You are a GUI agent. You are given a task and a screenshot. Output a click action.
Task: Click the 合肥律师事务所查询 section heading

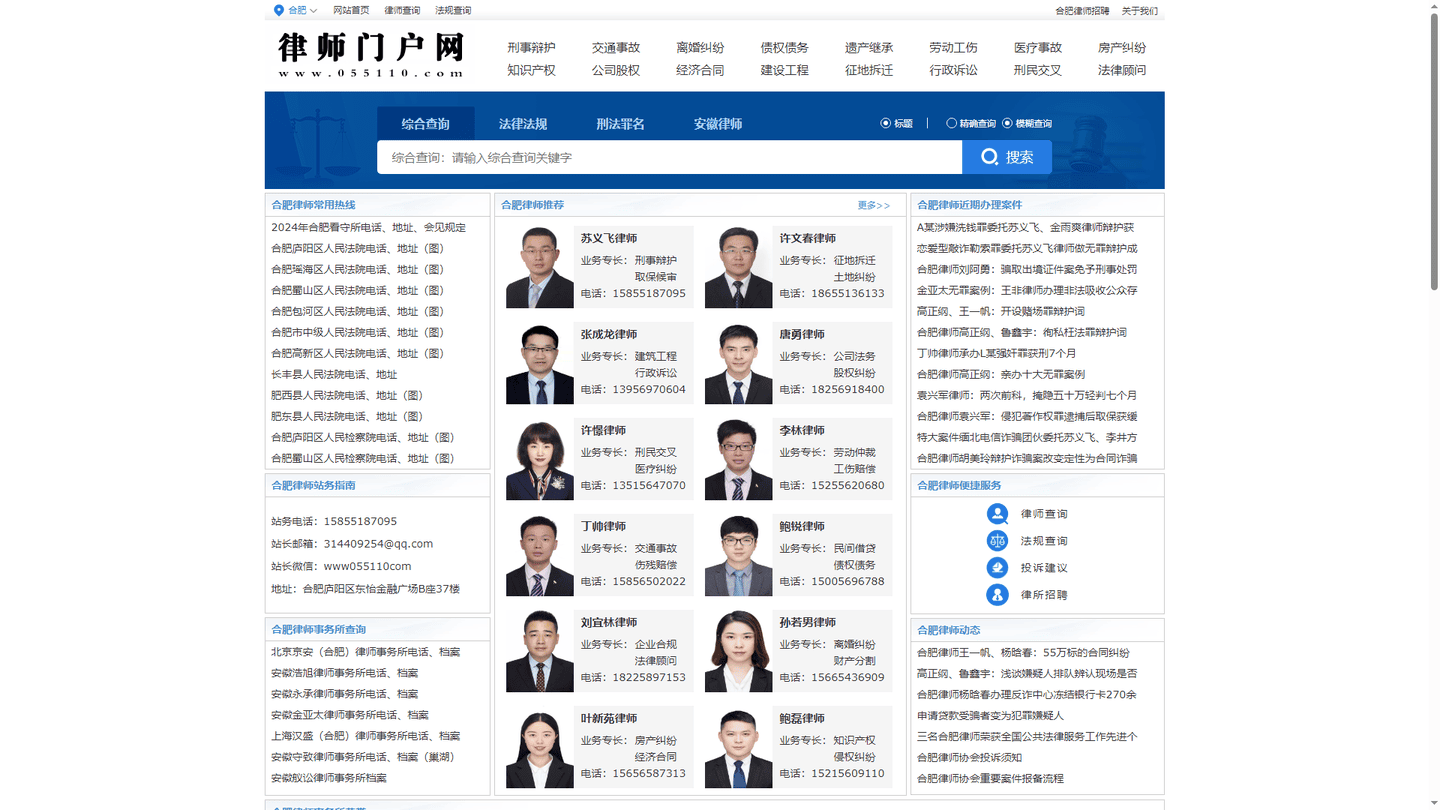point(318,630)
